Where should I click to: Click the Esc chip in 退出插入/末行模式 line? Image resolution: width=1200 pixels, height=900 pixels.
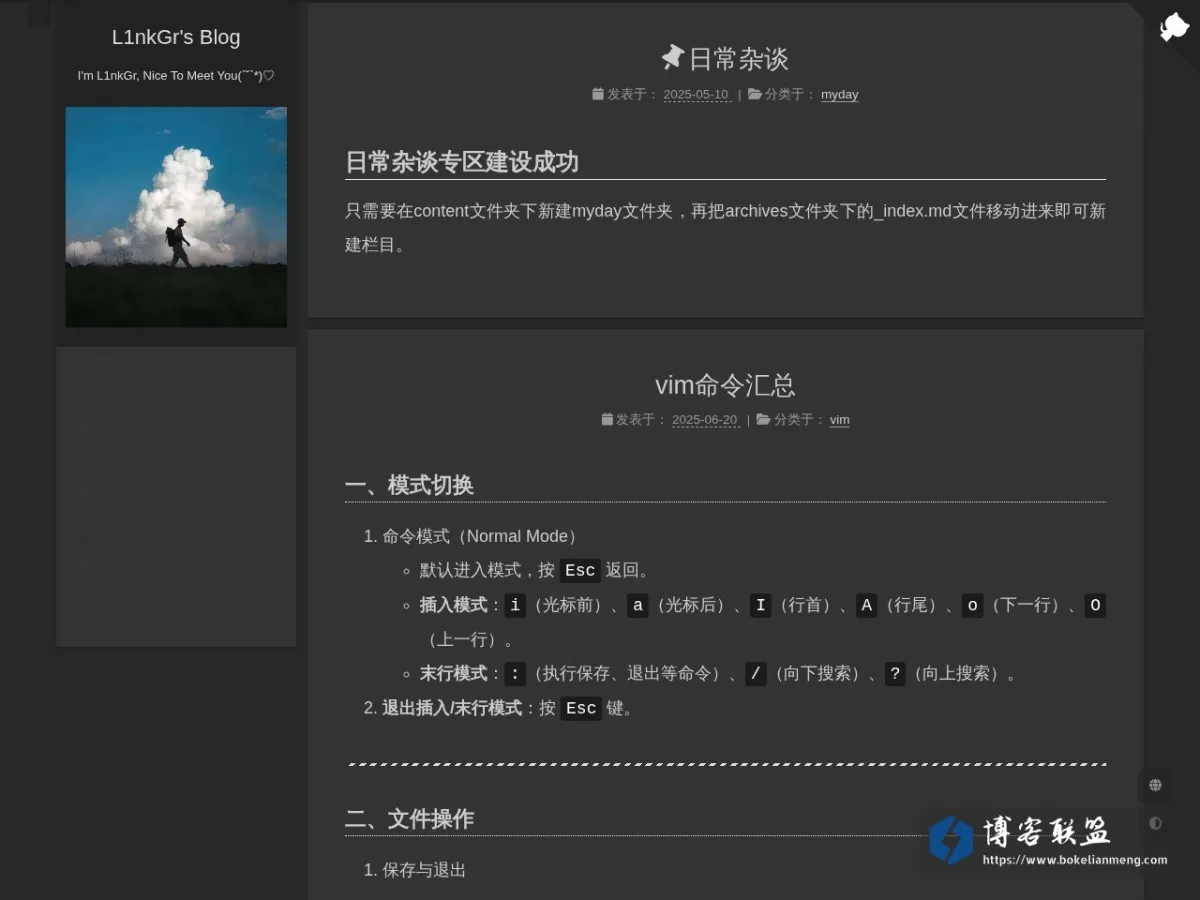(581, 708)
